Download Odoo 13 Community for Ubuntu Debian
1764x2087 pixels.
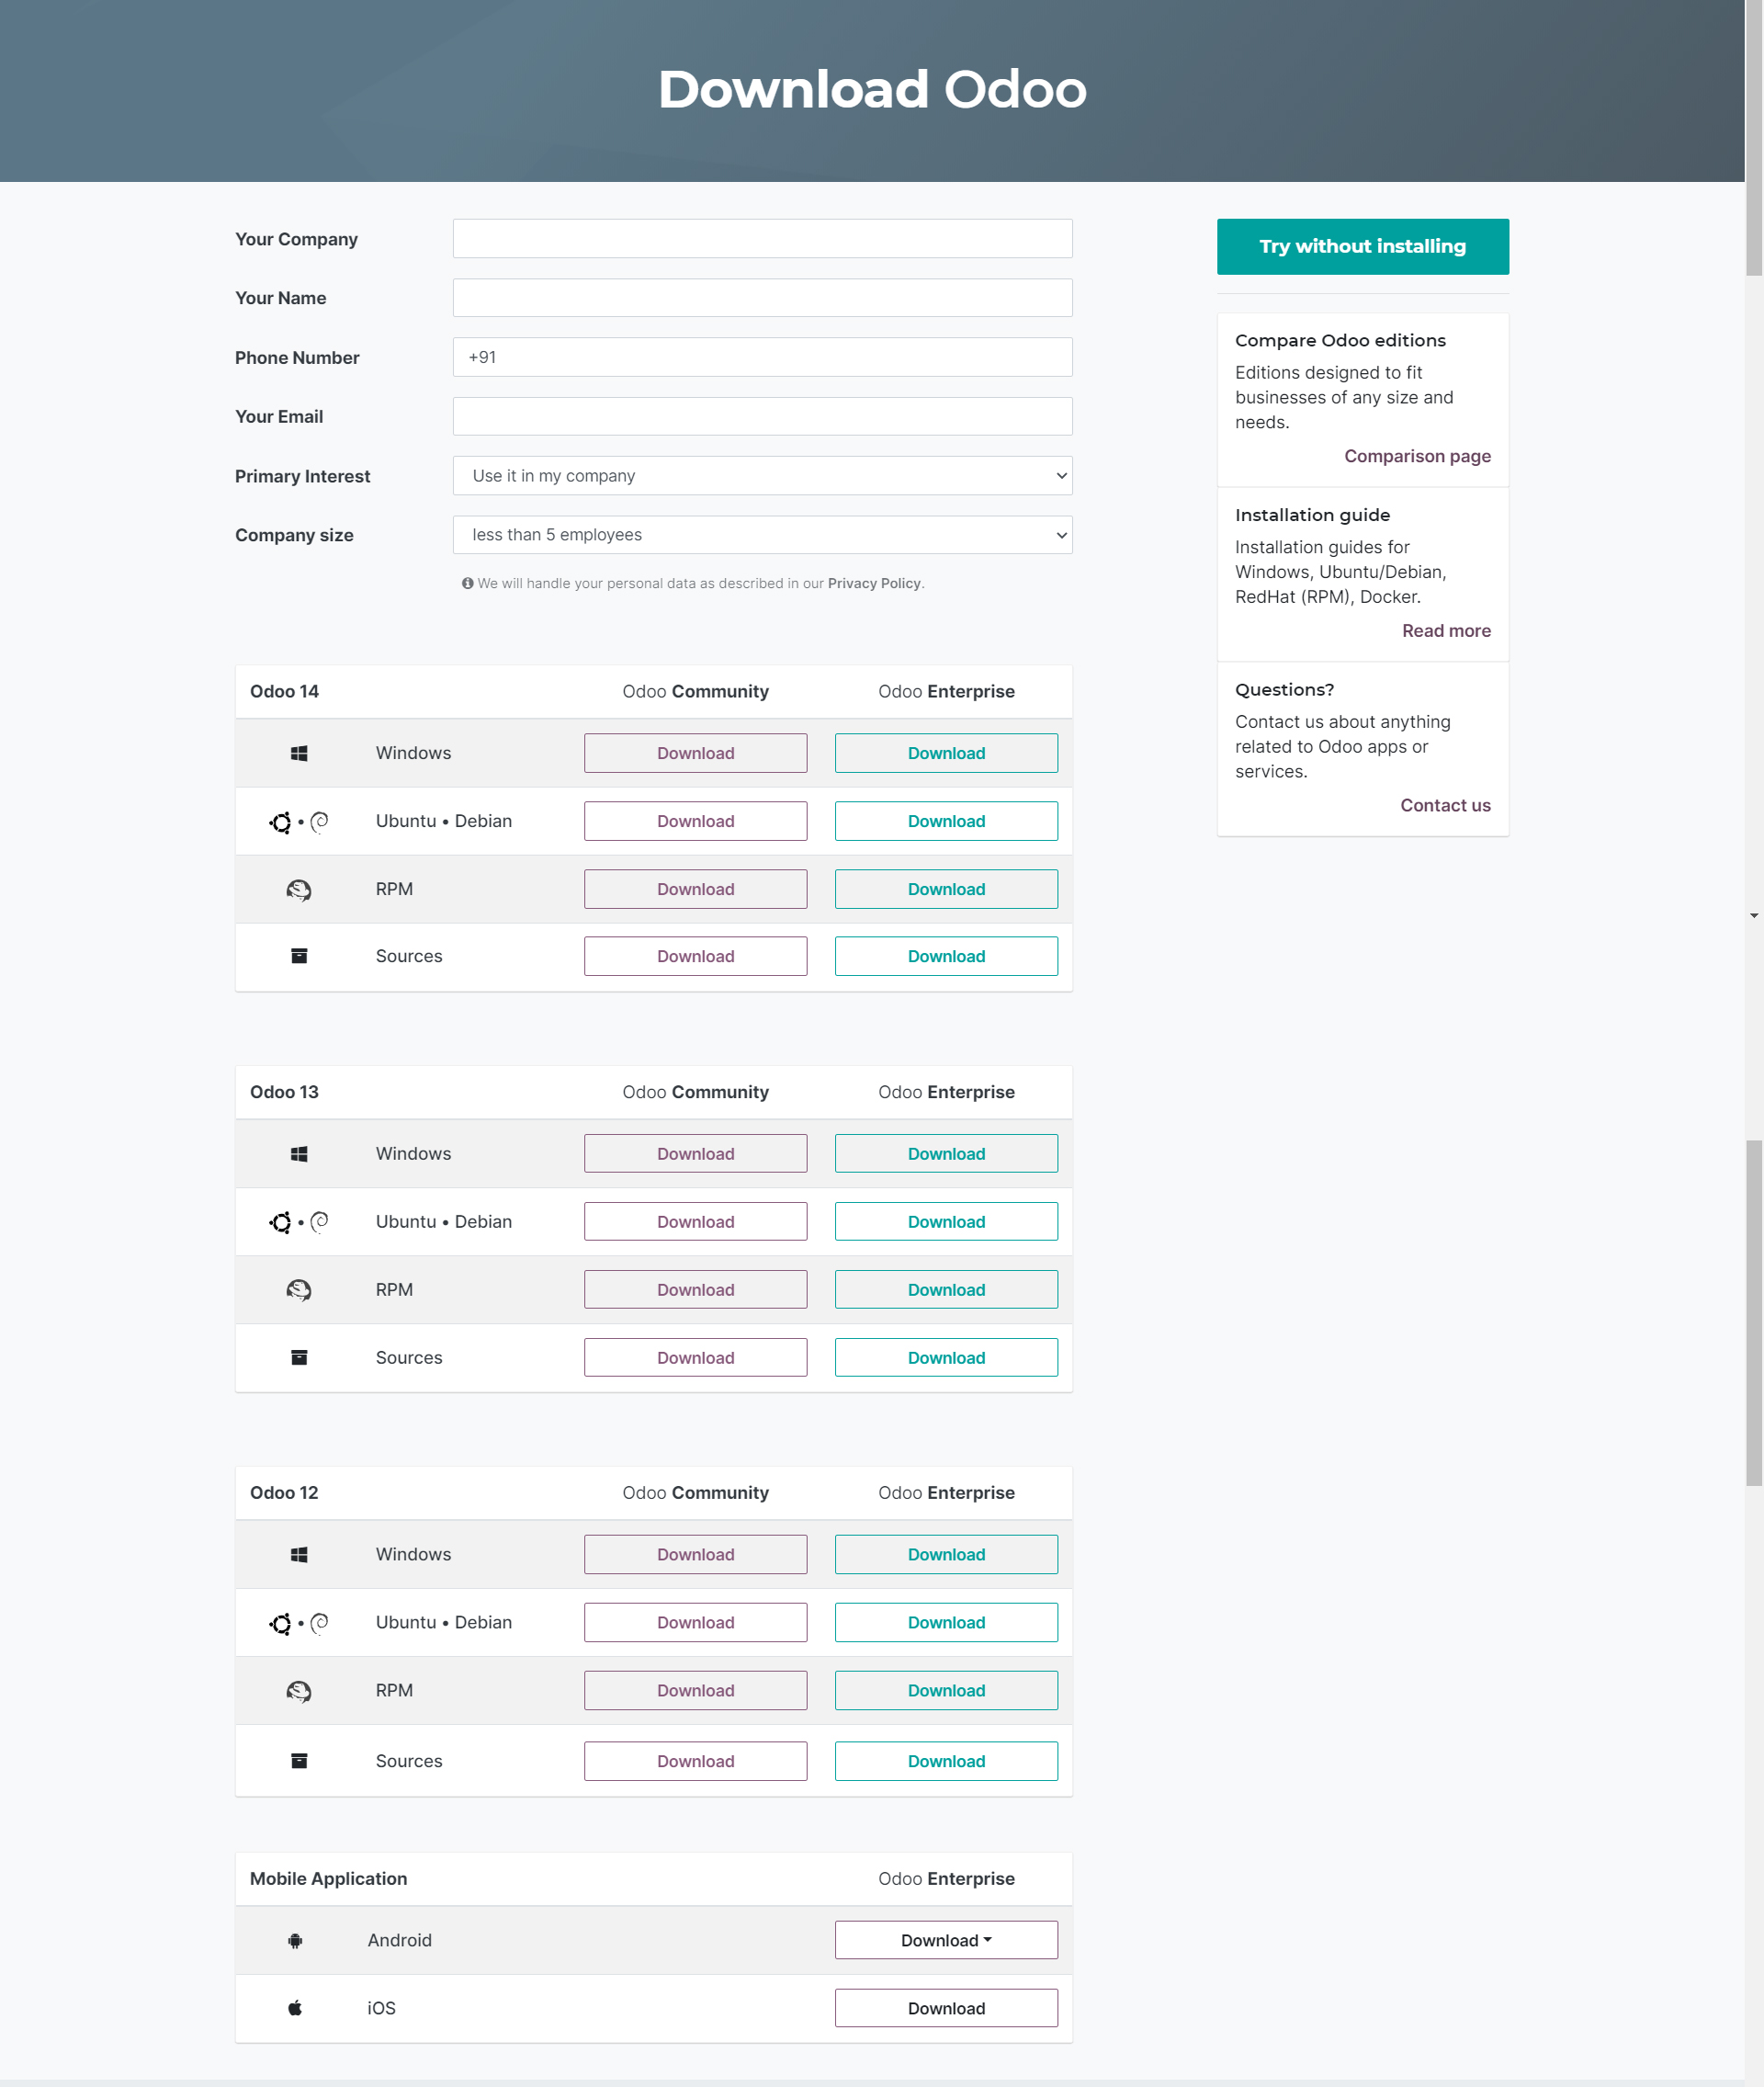tap(695, 1222)
